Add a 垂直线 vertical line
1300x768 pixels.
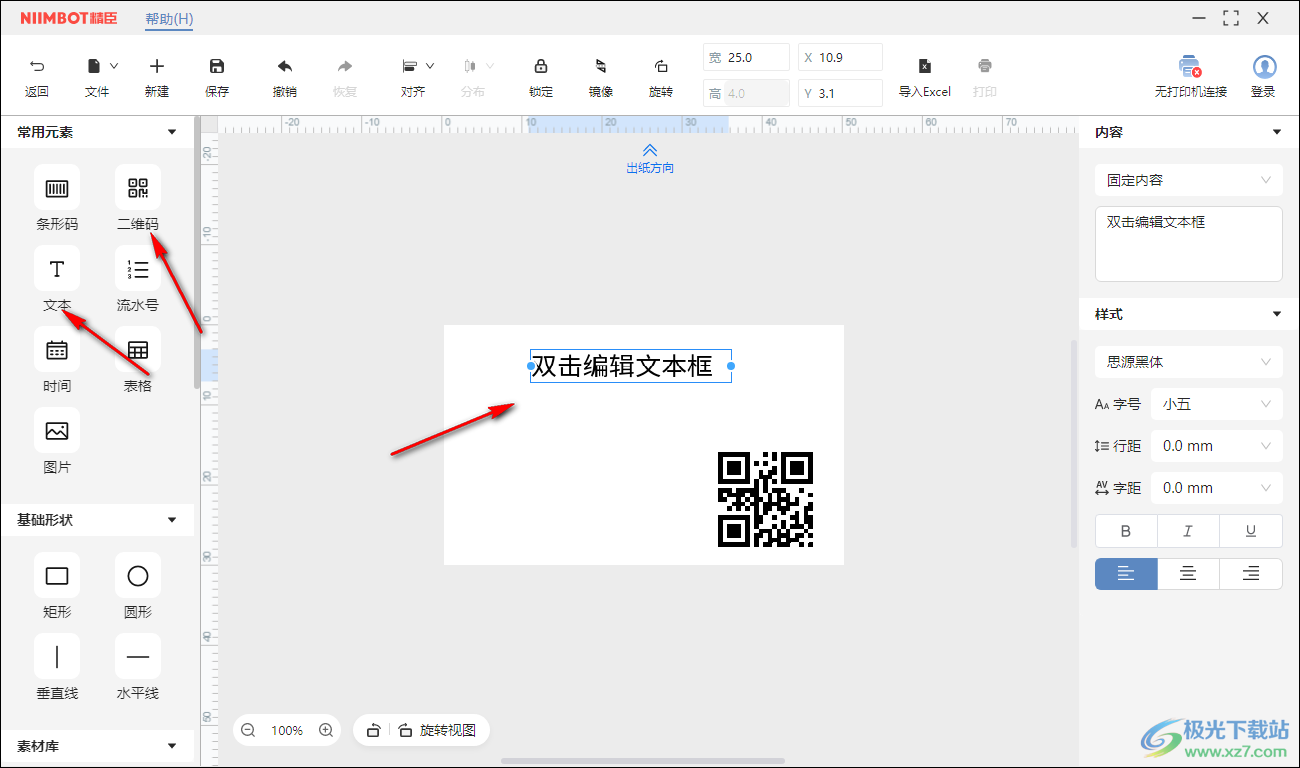(57, 656)
